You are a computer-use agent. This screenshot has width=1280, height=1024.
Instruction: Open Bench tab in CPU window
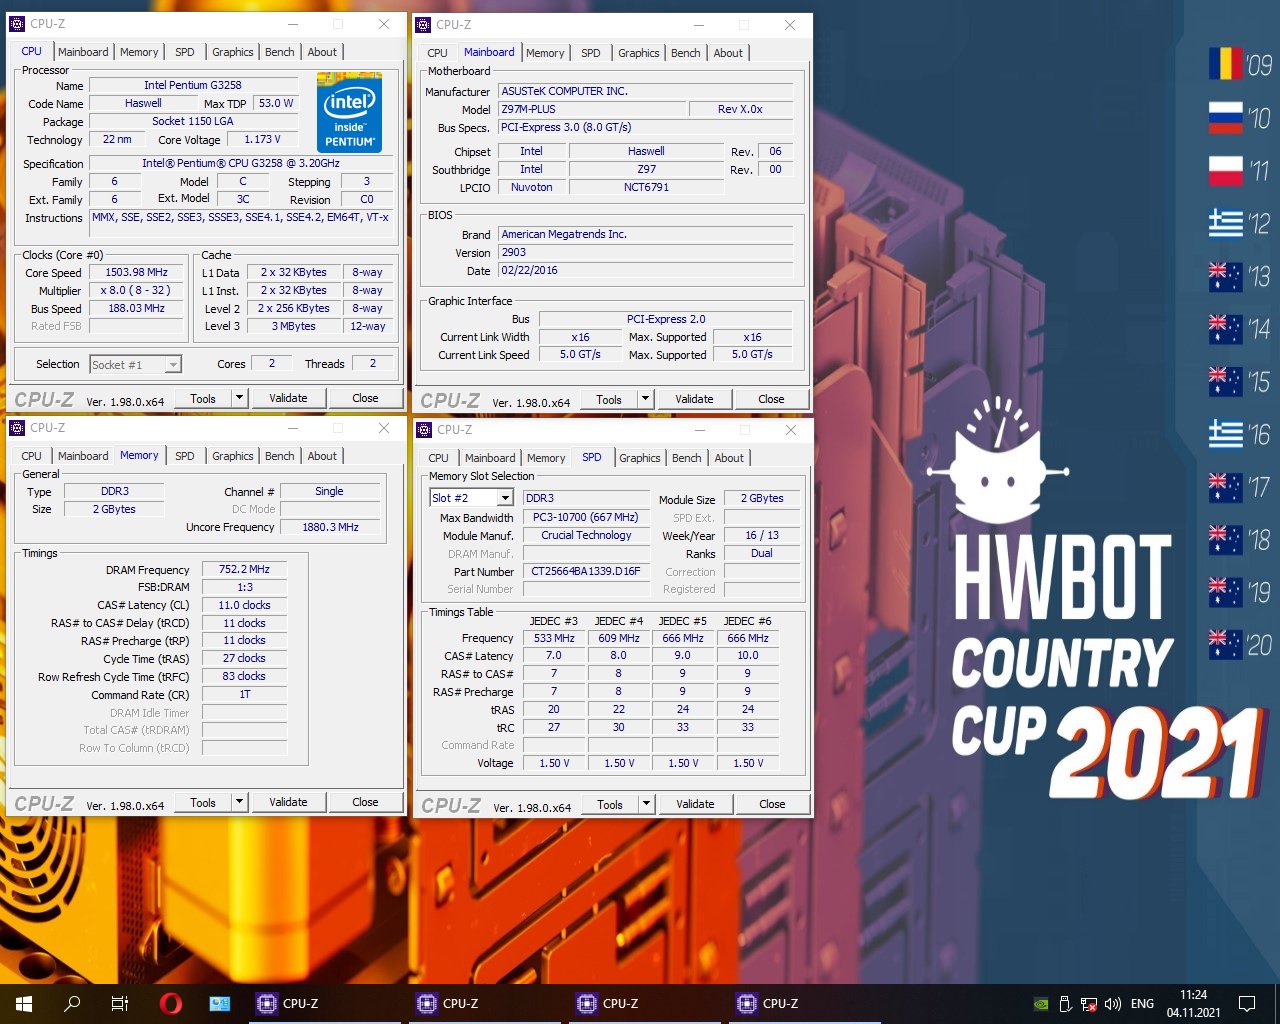(280, 52)
